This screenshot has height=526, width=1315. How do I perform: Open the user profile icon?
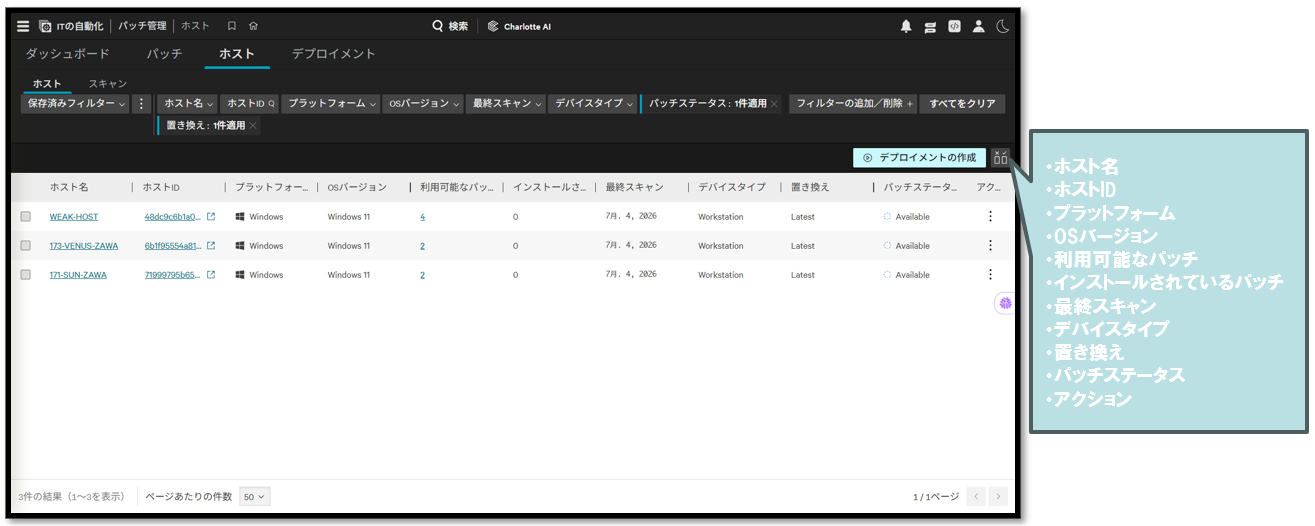pyautogui.click(x=979, y=27)
